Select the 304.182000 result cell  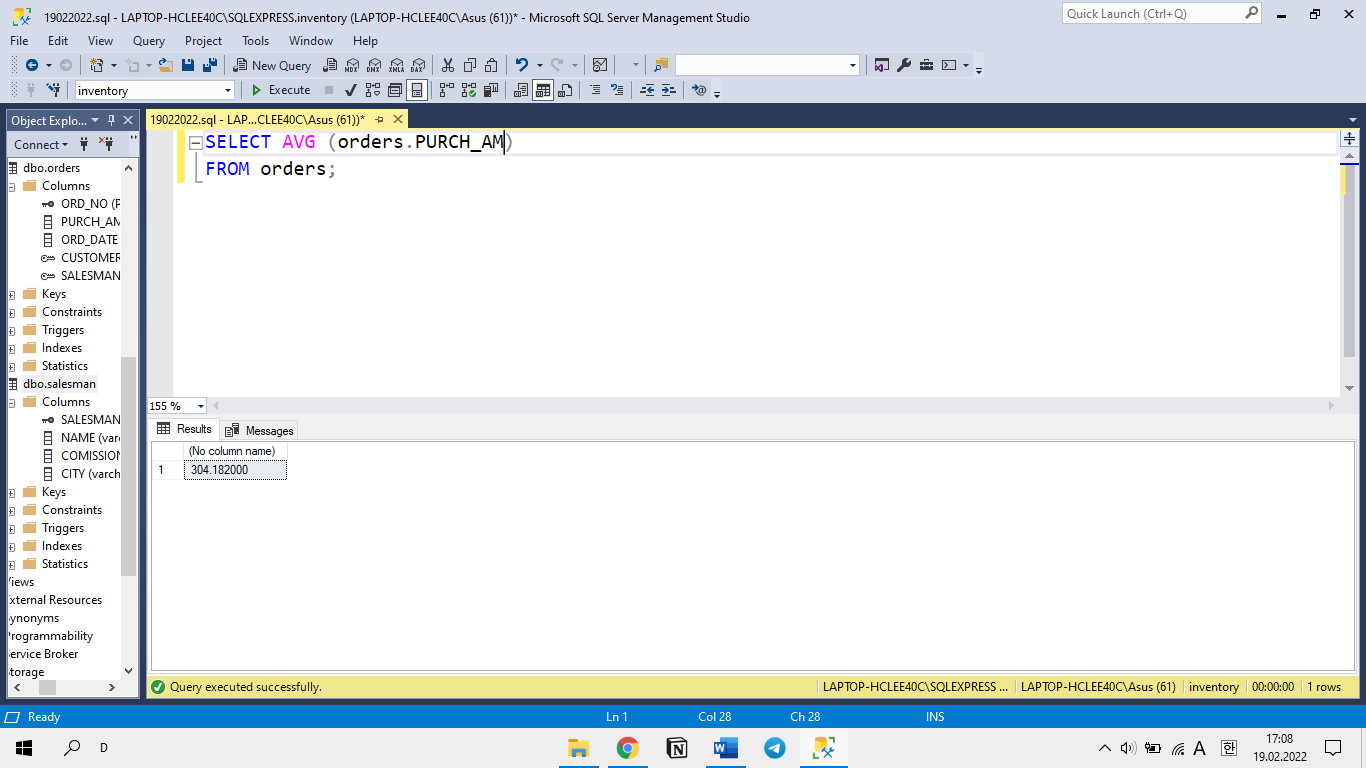click(x=235, y=470)
